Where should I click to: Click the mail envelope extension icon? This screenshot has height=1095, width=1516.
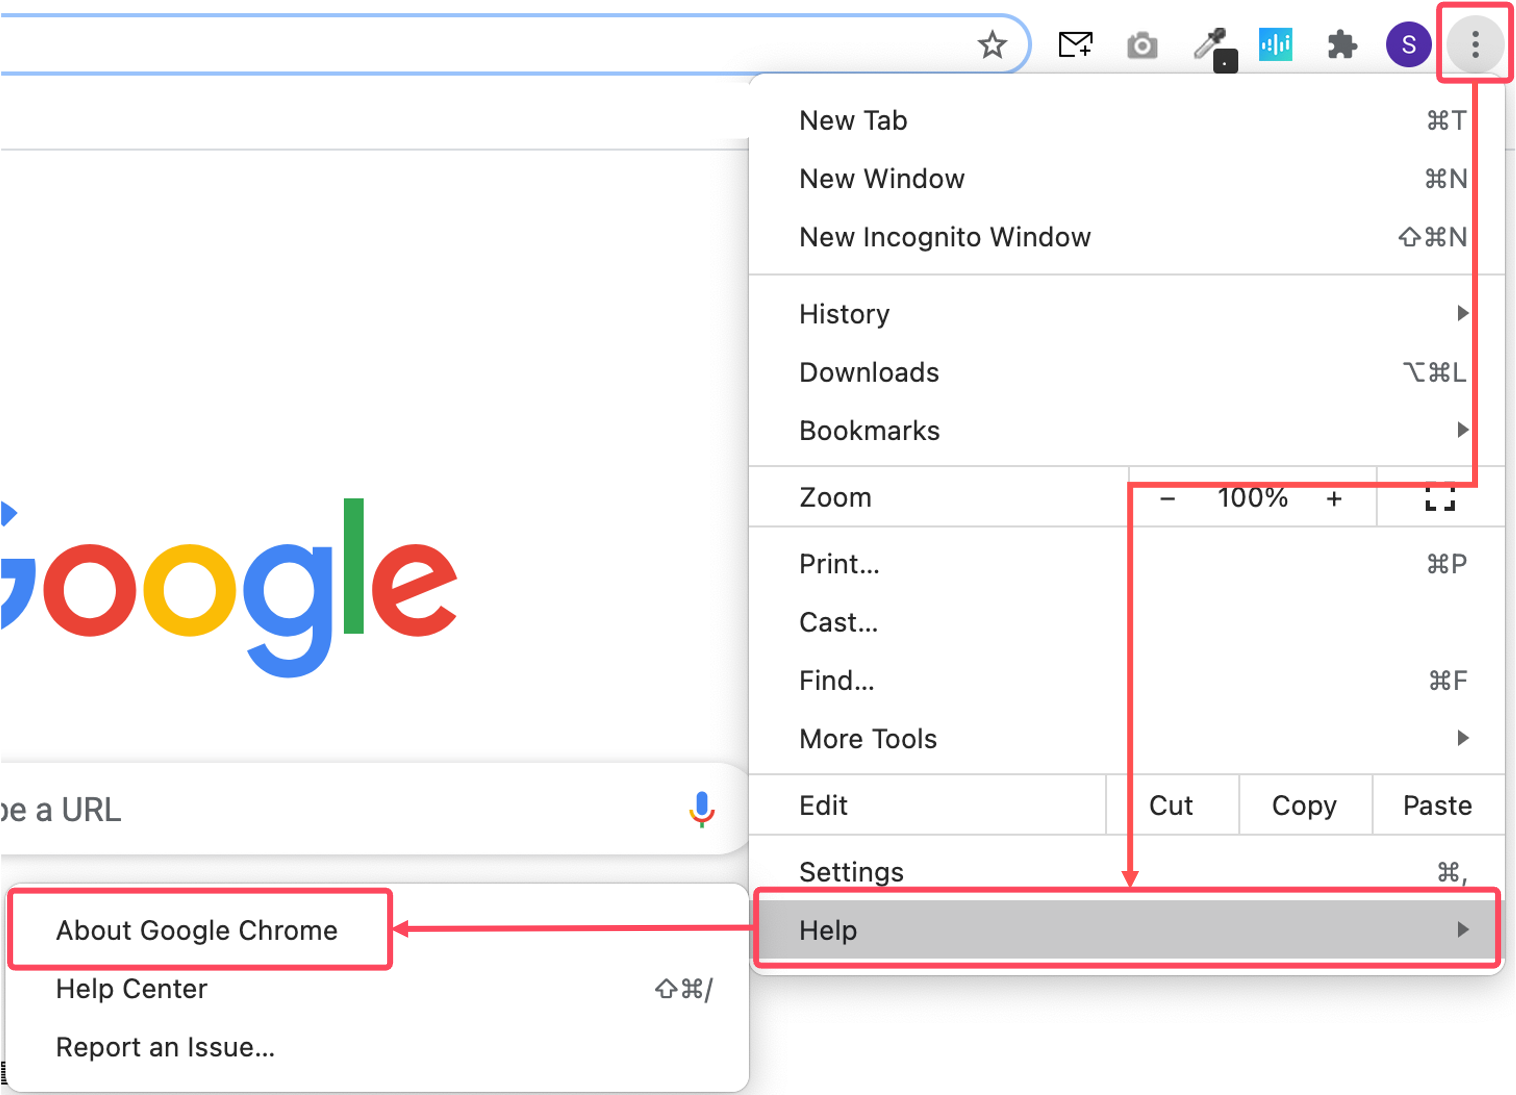(1075, 45)
